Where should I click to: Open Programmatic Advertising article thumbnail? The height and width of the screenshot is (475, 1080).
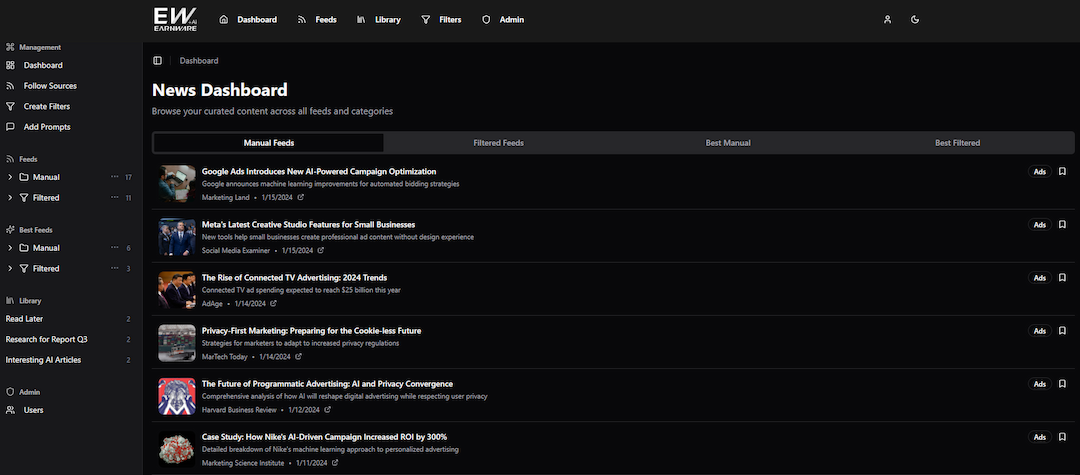point(177,395)
